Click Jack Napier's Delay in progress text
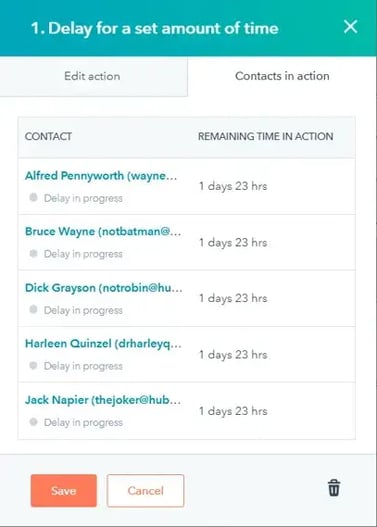Screen dimensions: 377x527 tap(83, 422)
